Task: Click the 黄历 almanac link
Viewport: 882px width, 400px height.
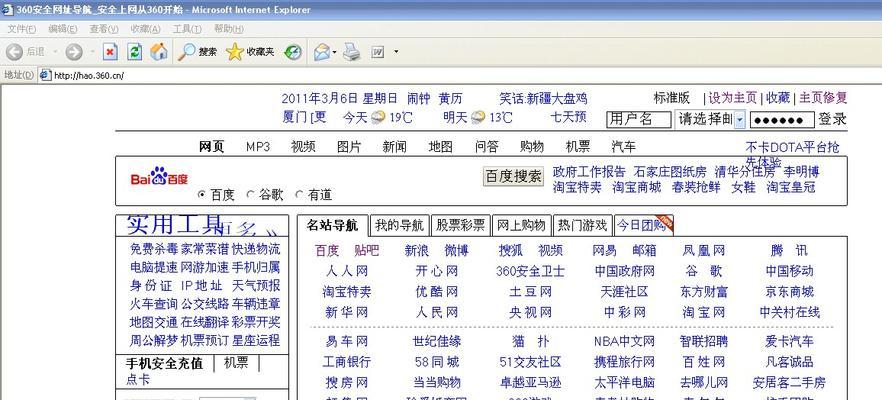Action: 451,98
